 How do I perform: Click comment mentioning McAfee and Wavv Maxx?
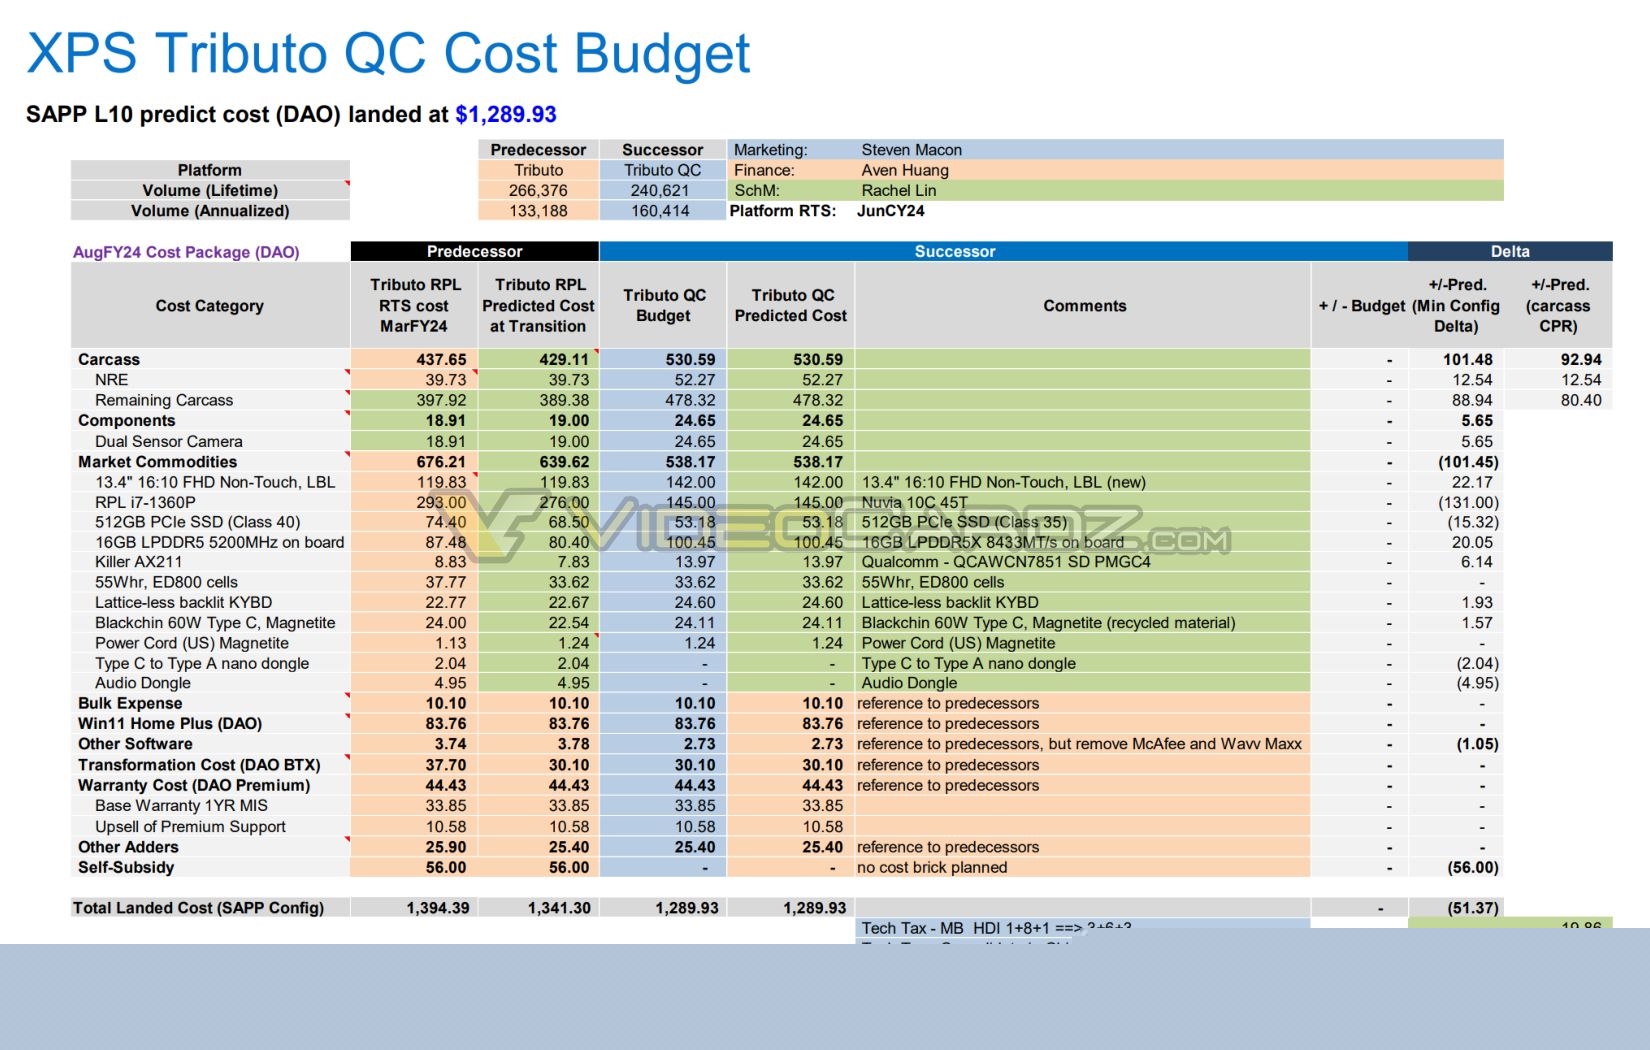click(x=1079, y=744)
